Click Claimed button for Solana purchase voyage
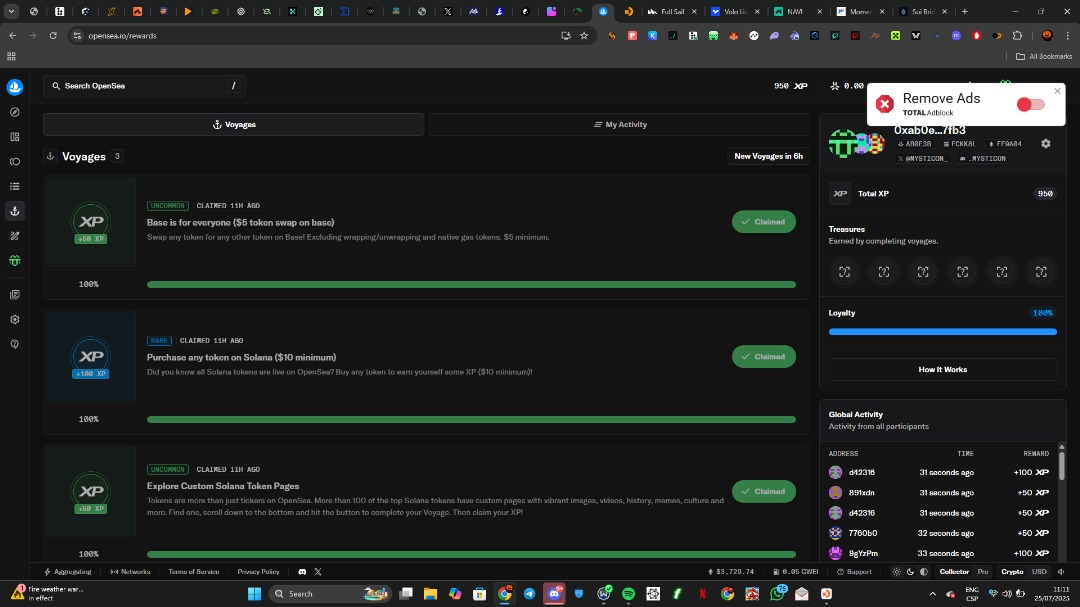The width and height of the screenshot is (1080, 607). click(763, 357)
